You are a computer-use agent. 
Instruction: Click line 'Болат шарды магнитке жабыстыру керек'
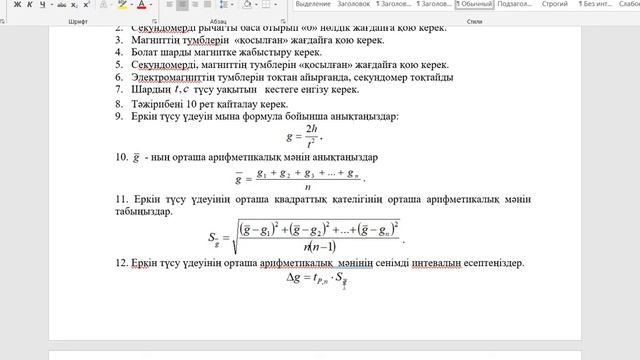pyautogui.click(x=227, y=52)
